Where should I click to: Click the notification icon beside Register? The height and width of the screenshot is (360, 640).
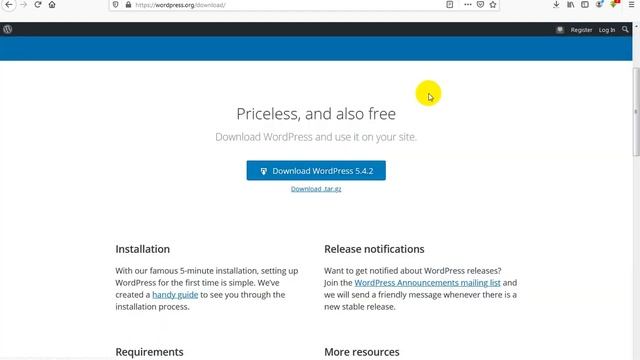click(x=560, y=30)
